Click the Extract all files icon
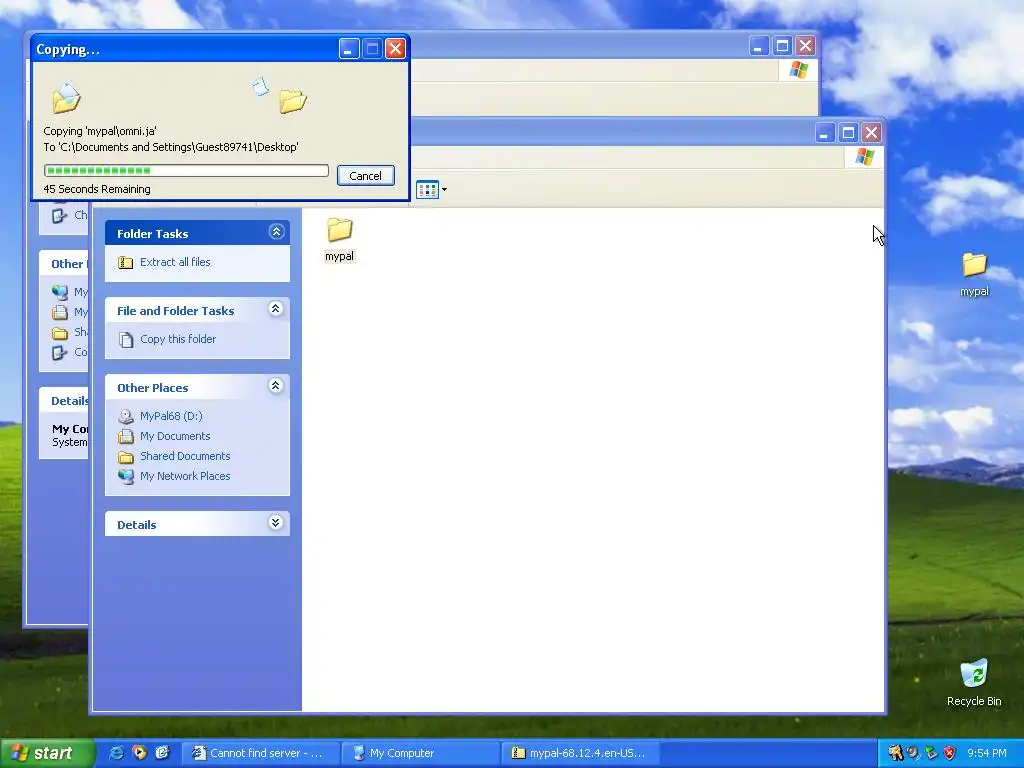This screenshot has height=768, width=1024. point(125,263)
